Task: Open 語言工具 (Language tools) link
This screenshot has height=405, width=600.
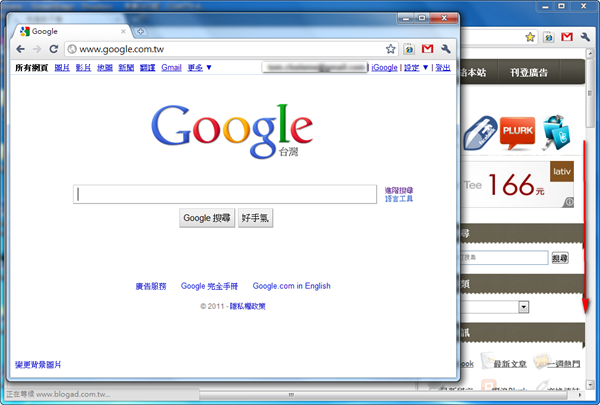Action: pyautogui.click(x=399, y=199)
